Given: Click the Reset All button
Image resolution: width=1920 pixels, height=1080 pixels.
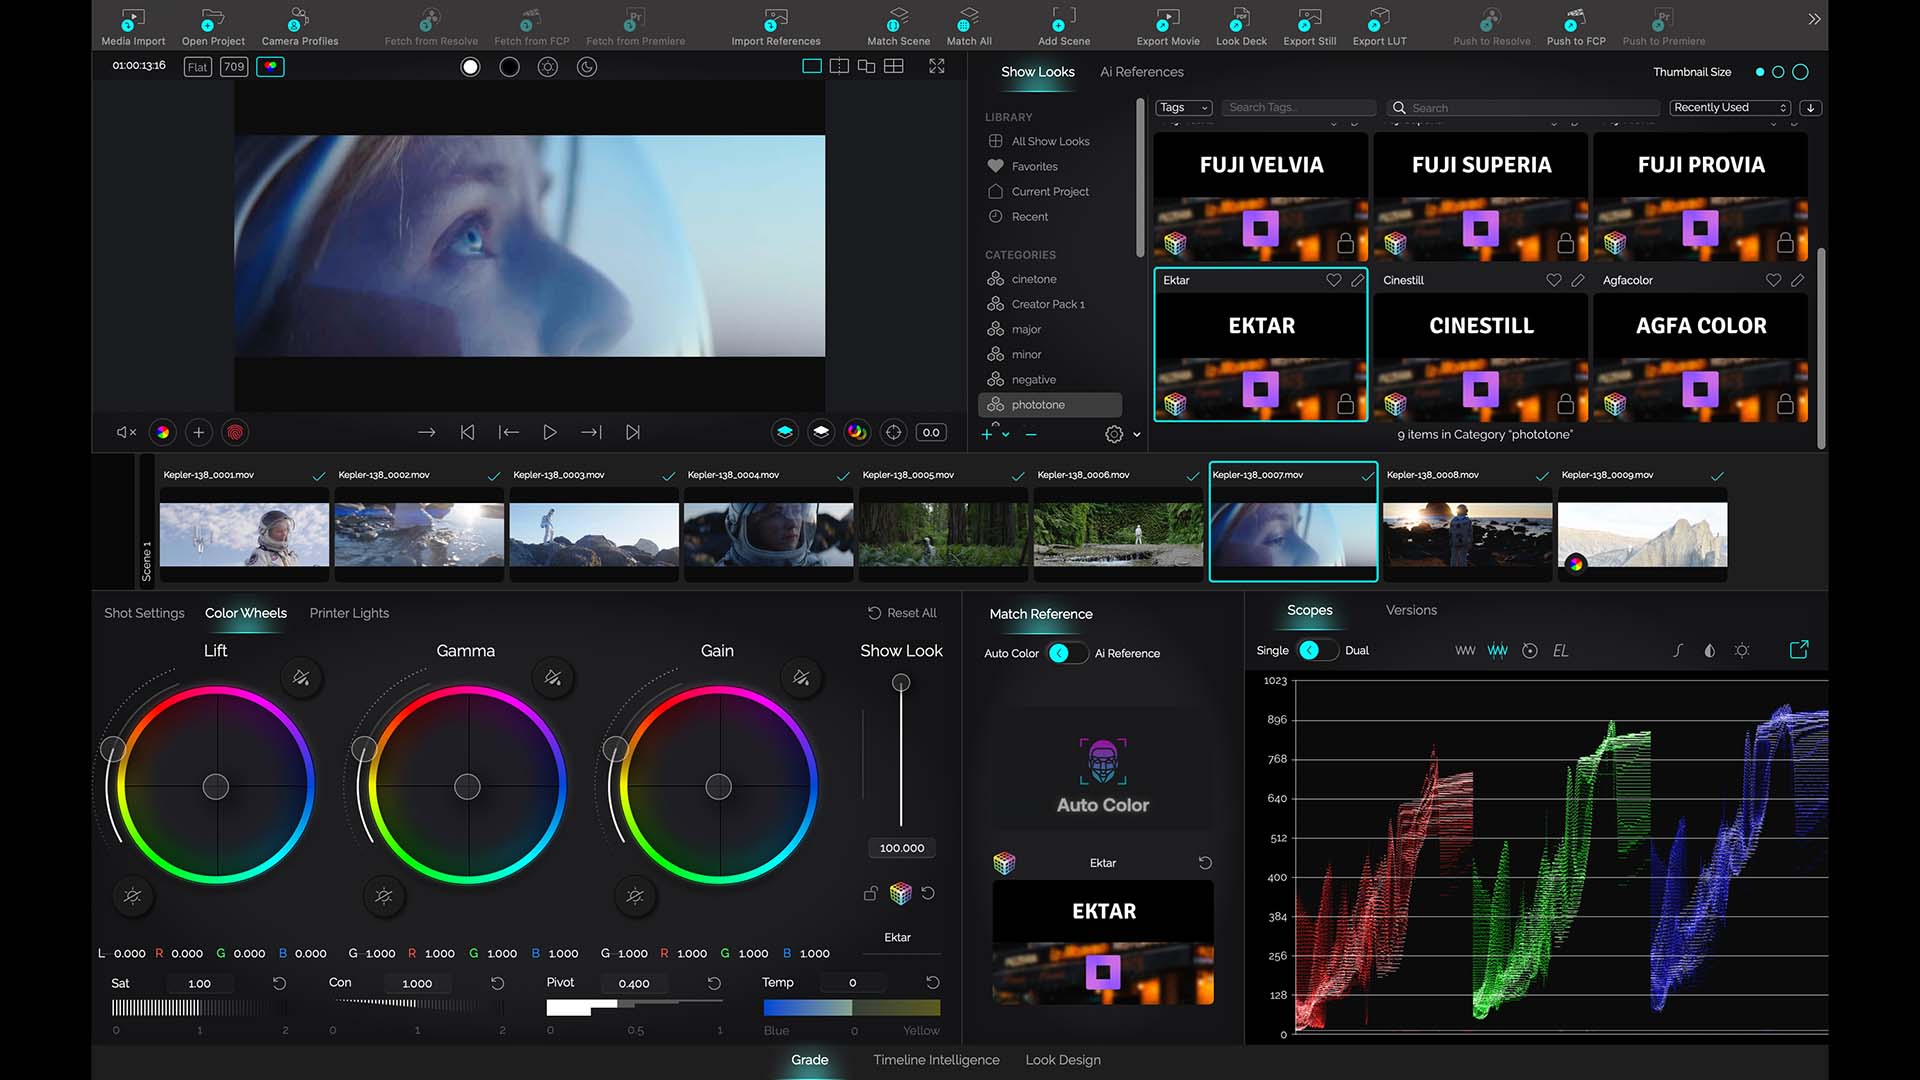Looking at the screenshot, I should coord(903,612).
